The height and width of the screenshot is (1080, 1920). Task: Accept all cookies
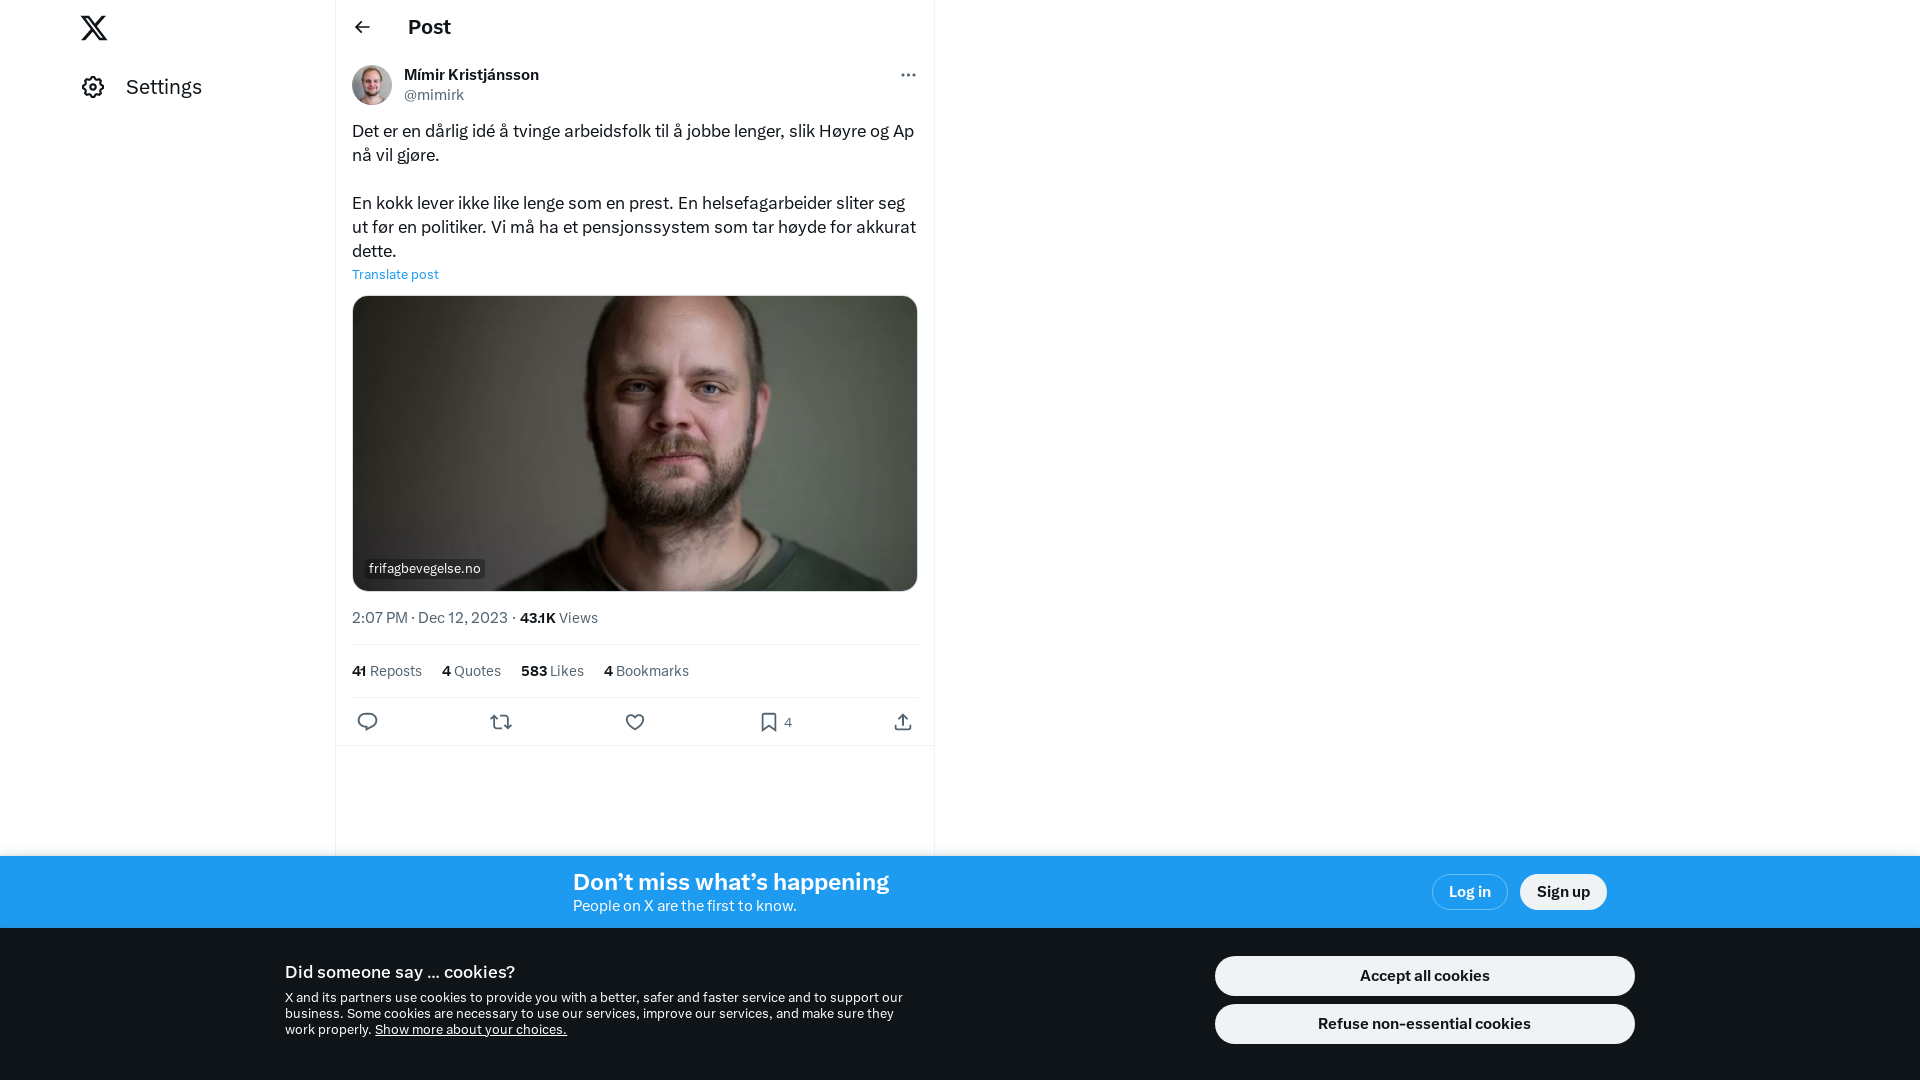1425,976
